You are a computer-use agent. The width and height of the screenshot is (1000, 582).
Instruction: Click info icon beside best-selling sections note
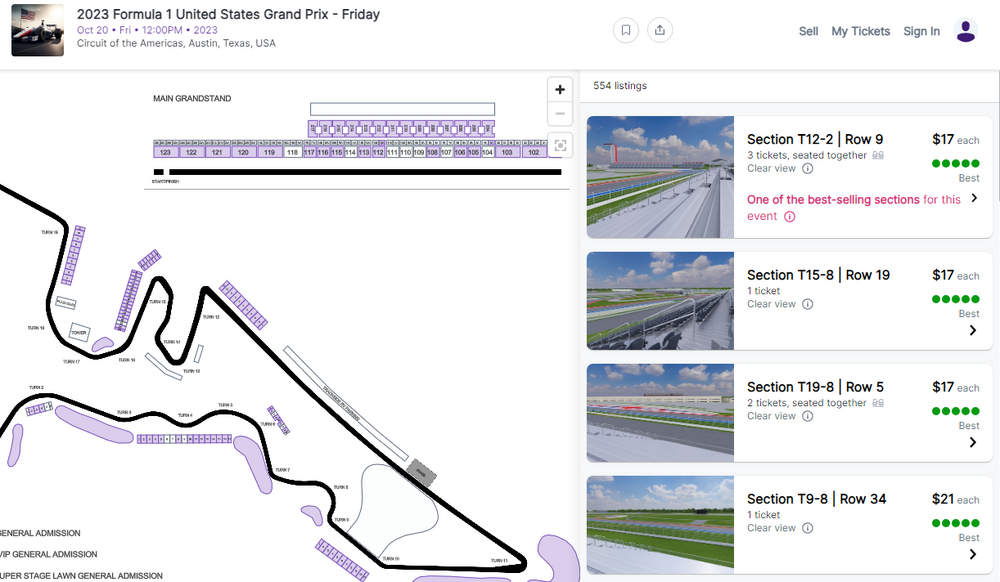(789, 216)
